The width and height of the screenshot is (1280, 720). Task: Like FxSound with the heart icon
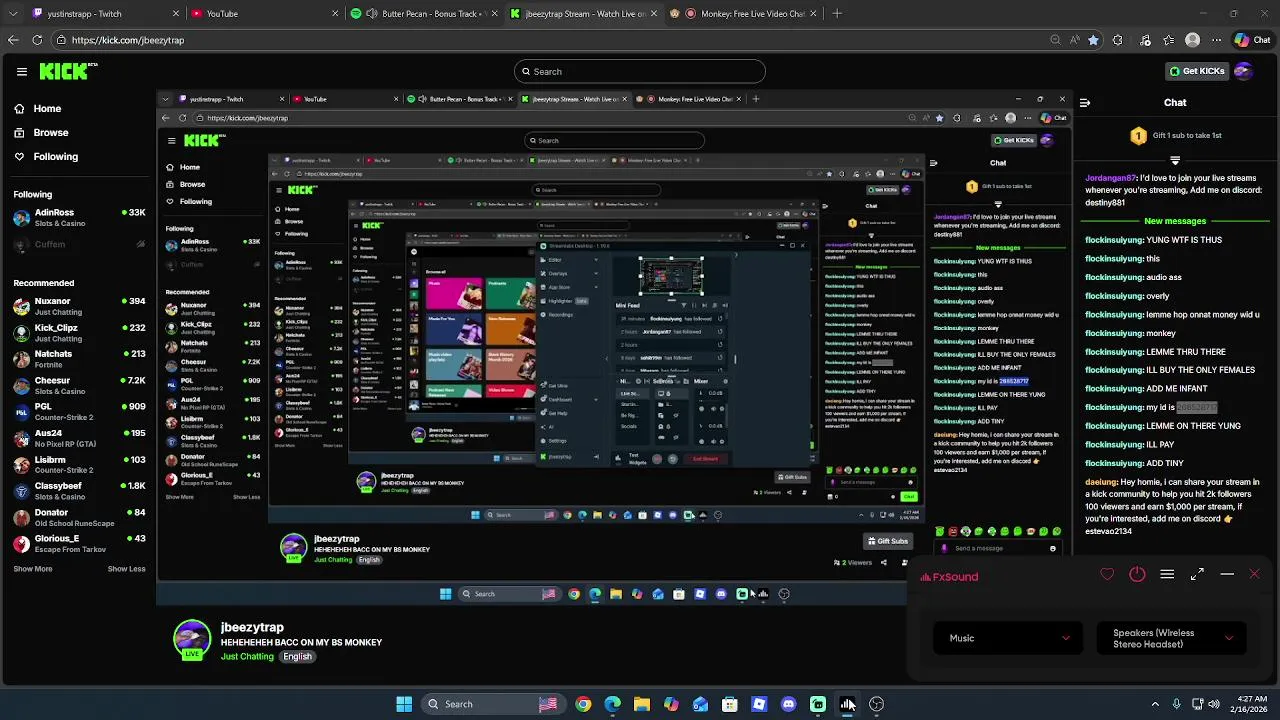point(1107,574)
